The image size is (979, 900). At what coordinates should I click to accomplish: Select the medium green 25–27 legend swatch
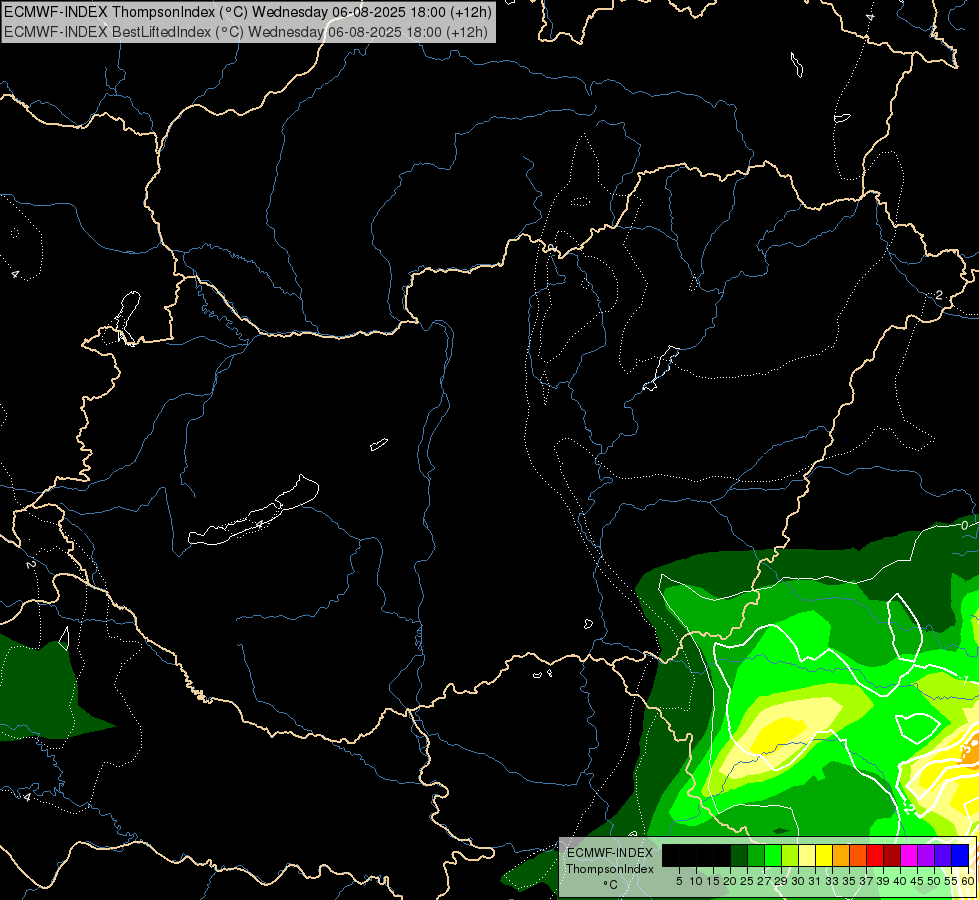tap(756, 855)
